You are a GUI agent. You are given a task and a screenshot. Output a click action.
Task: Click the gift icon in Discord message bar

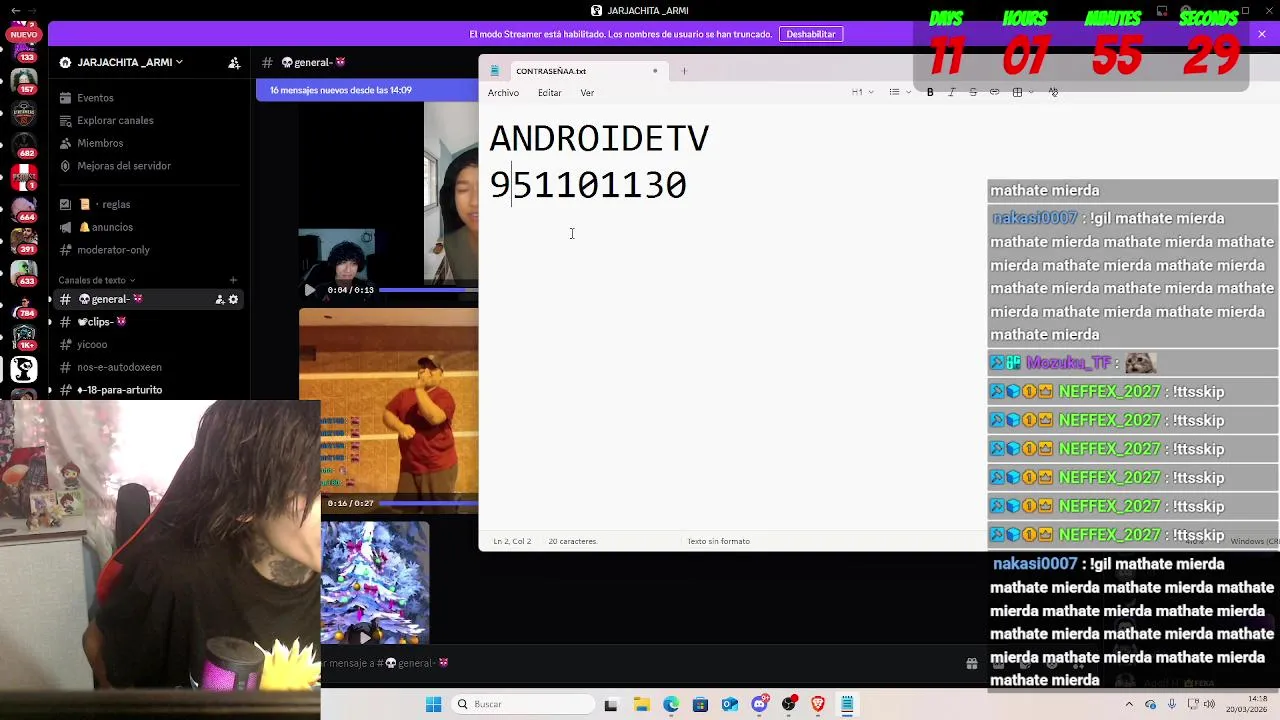(x=971, y=663)
